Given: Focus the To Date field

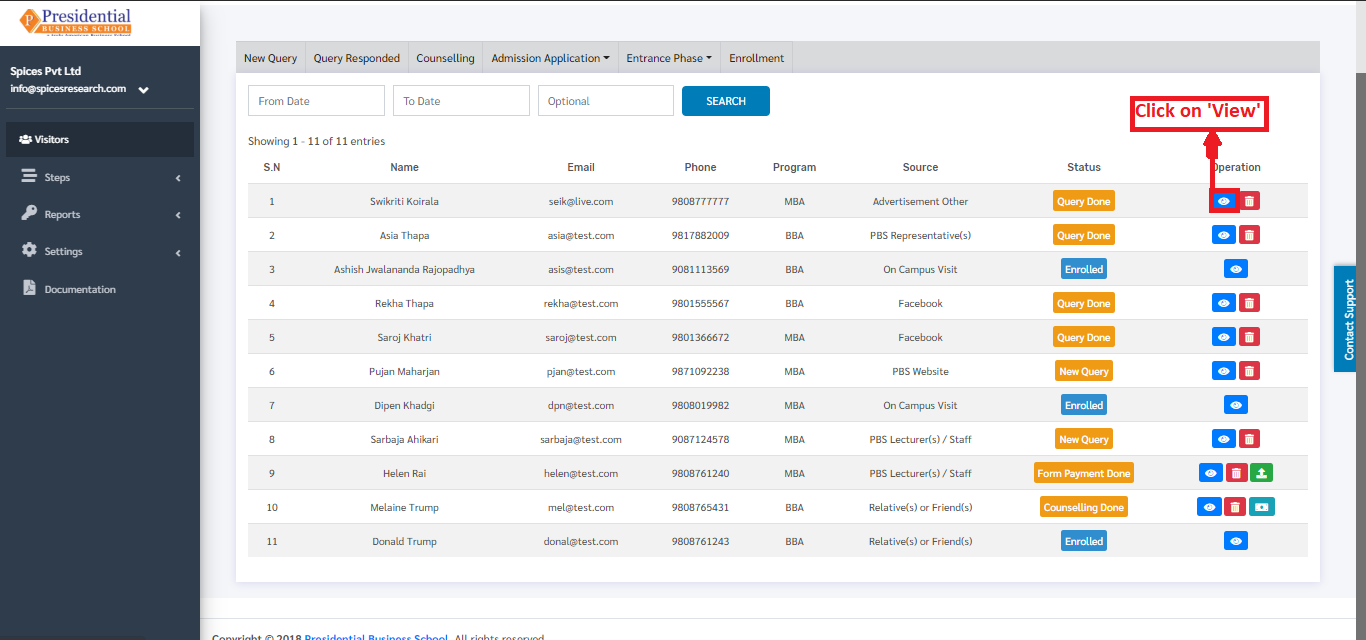Looking at the screenshot, I should [461, 101].
